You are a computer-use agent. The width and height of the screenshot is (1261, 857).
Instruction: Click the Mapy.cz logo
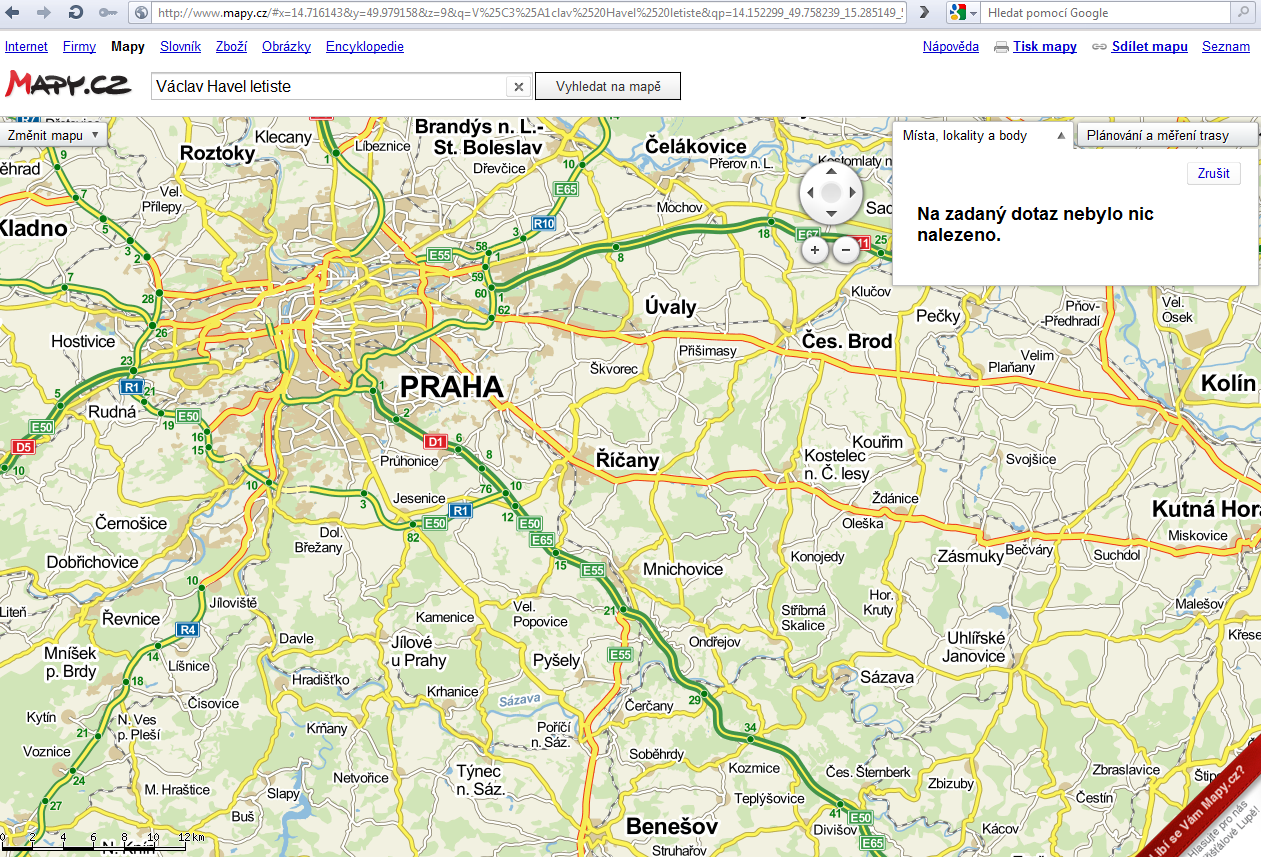coord(68,84)
